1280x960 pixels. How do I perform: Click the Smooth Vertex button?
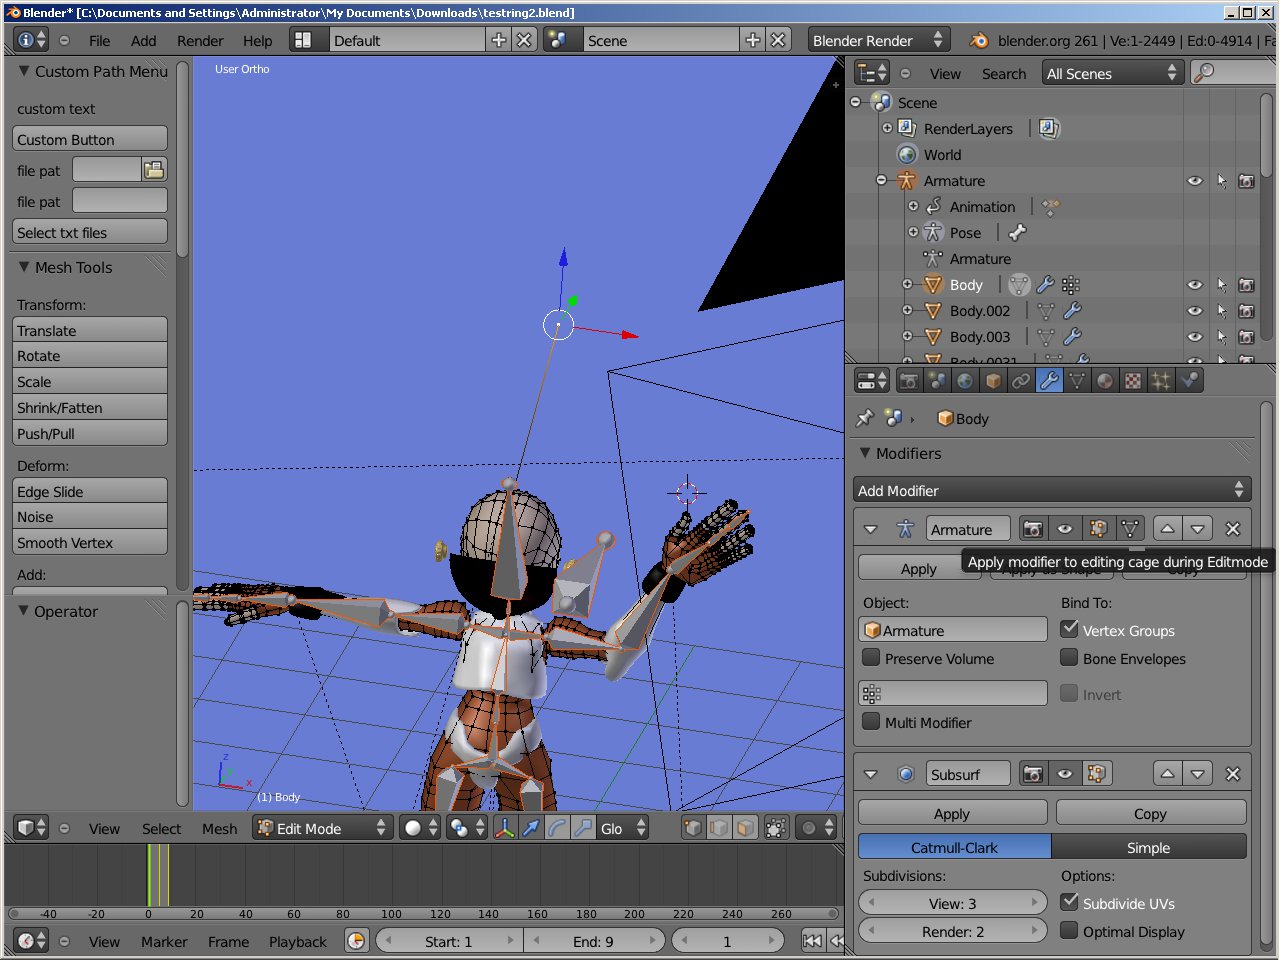point(90,542)
